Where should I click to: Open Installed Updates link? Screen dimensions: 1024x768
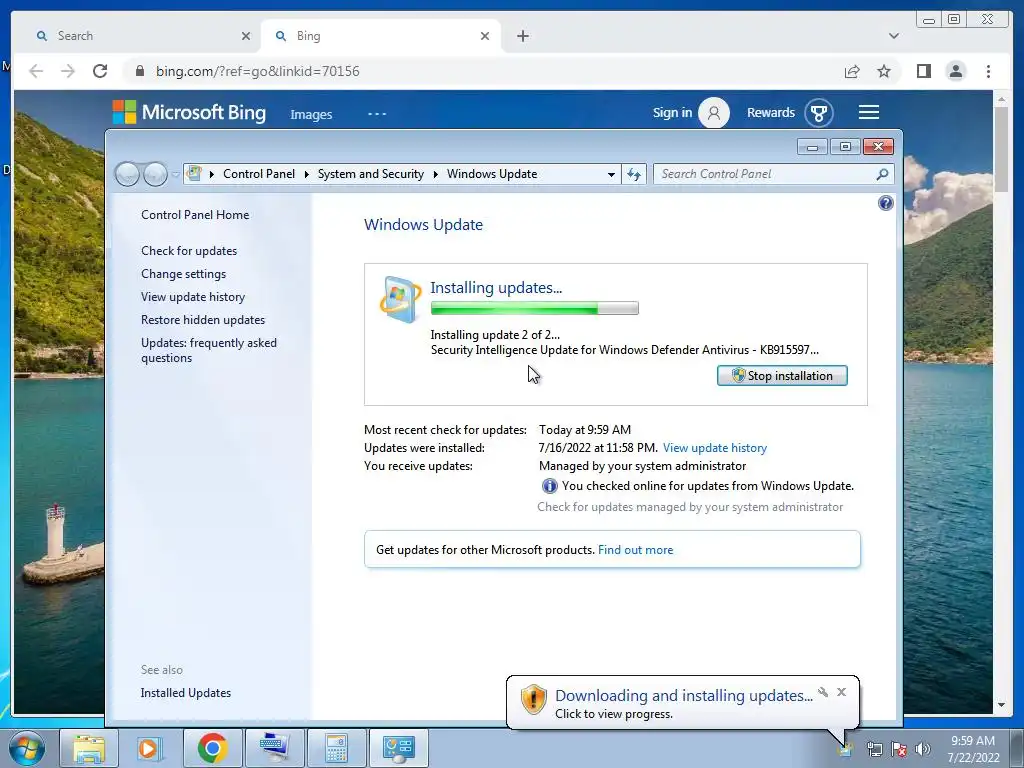pyautogui.click(x=185, y=693)
